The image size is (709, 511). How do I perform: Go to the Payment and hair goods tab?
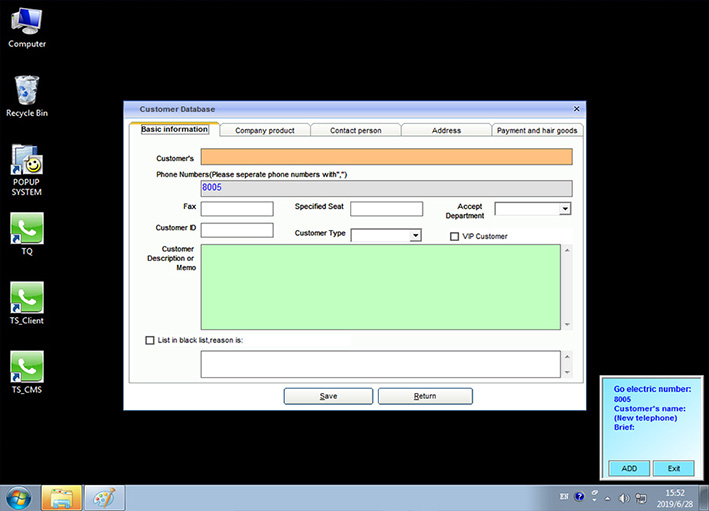click(x=537, y=131)
